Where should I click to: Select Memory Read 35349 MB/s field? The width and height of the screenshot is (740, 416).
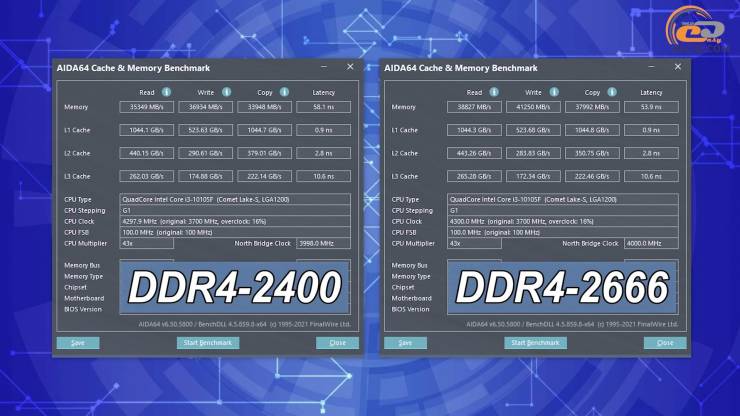pyautogui.click(x=146, y=107)
